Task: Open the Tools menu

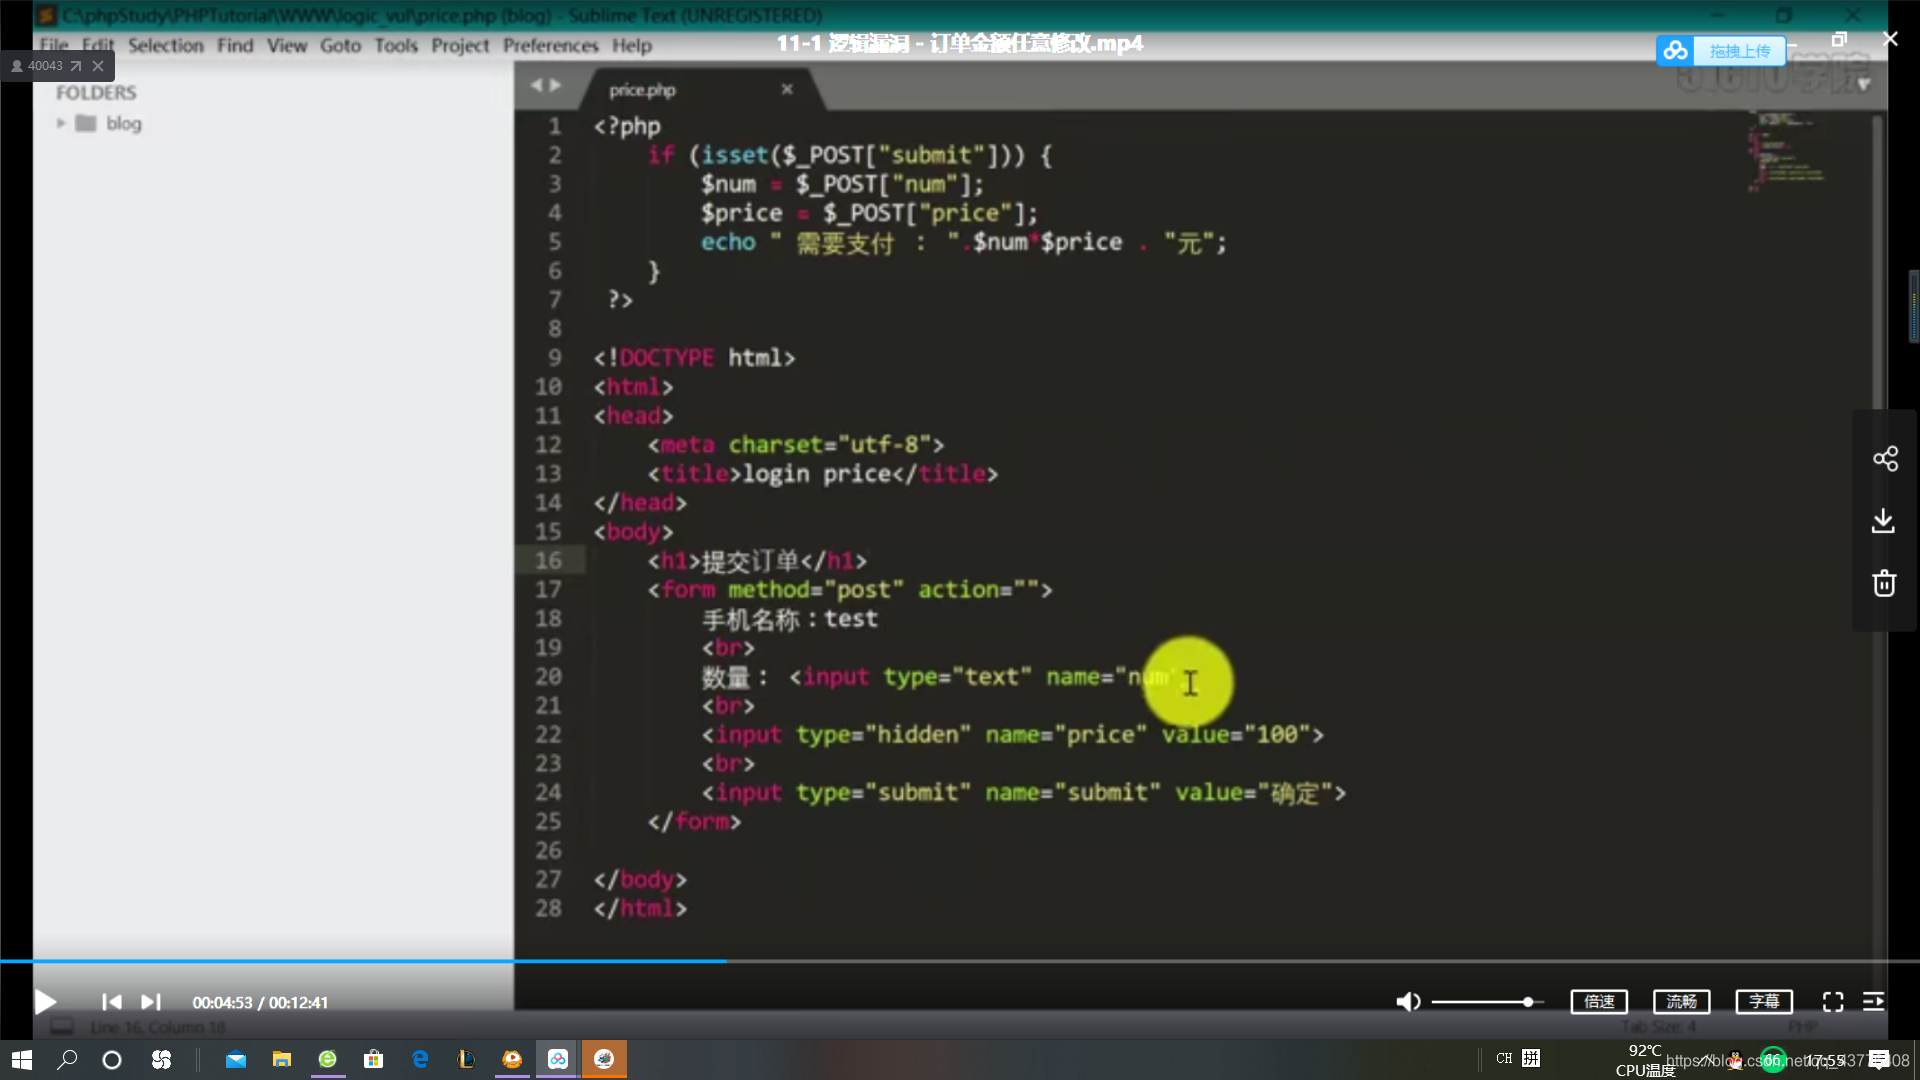Action: 396,45
